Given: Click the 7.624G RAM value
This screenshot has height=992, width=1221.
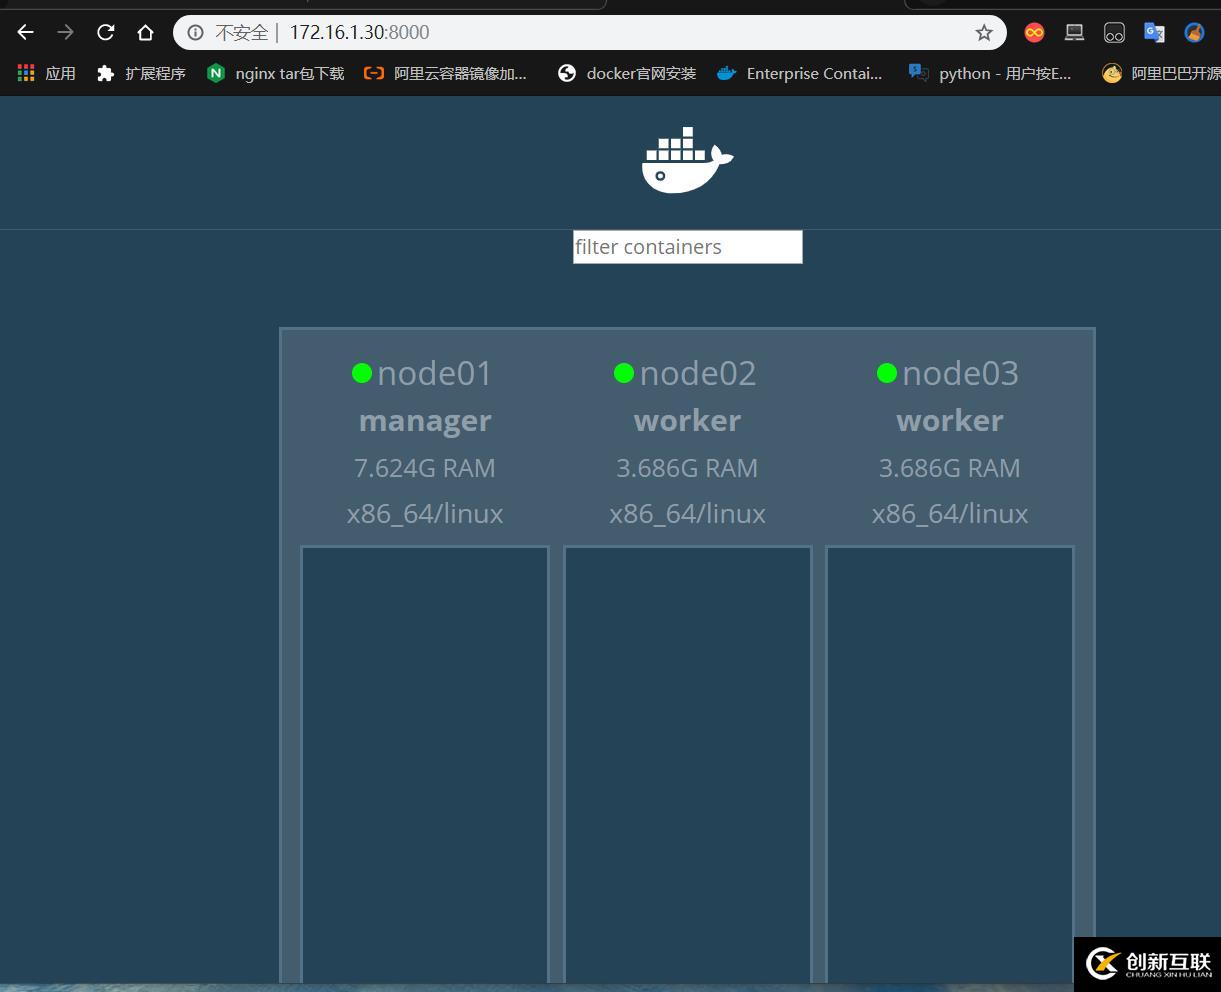Looking at the screenshot, I should coord(425,468).
